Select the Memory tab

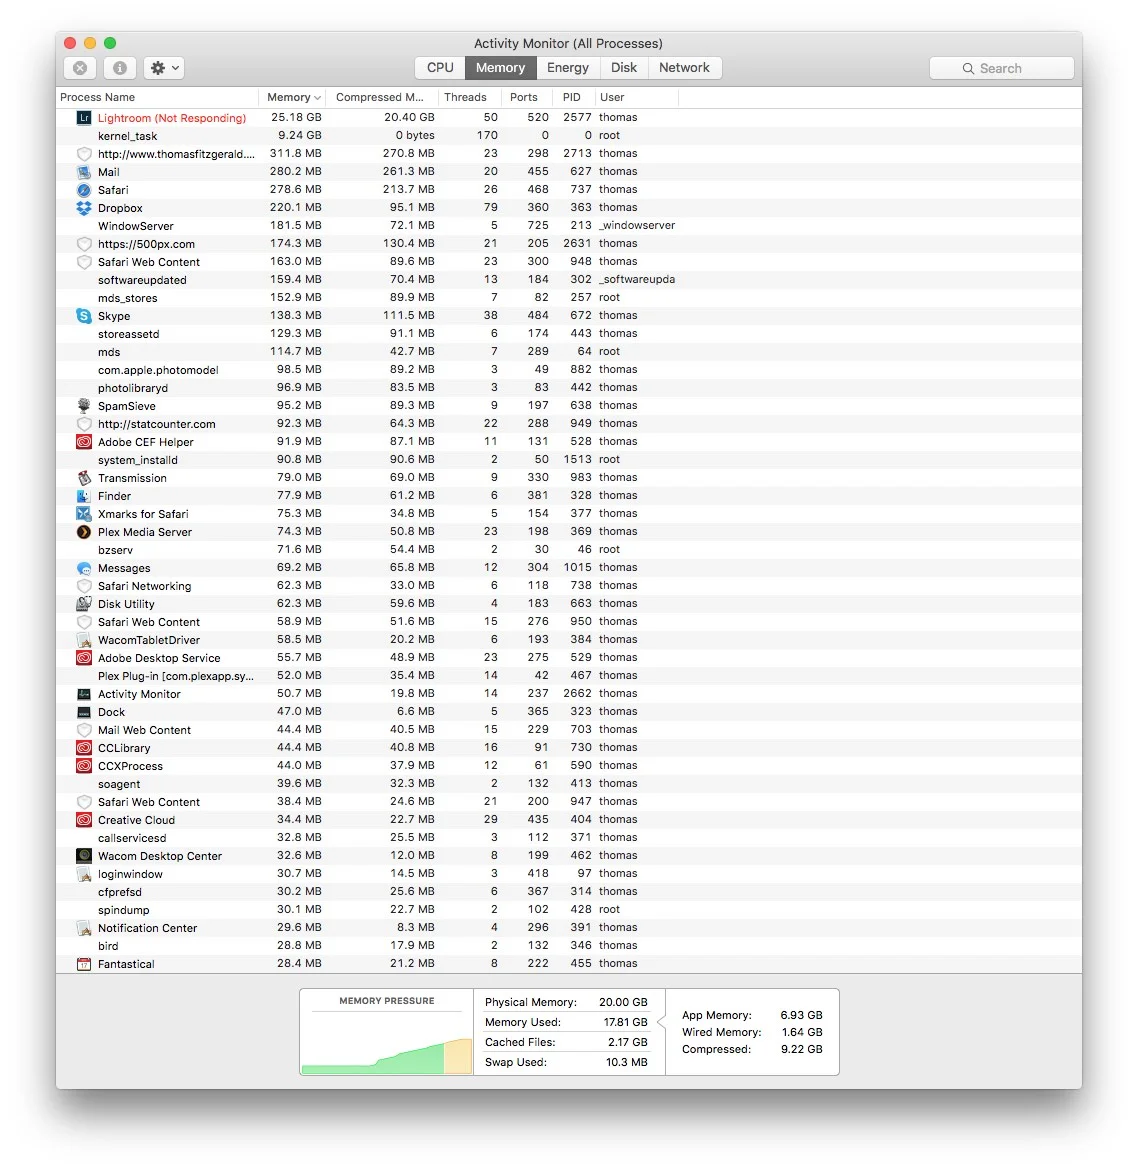(500, 68)
